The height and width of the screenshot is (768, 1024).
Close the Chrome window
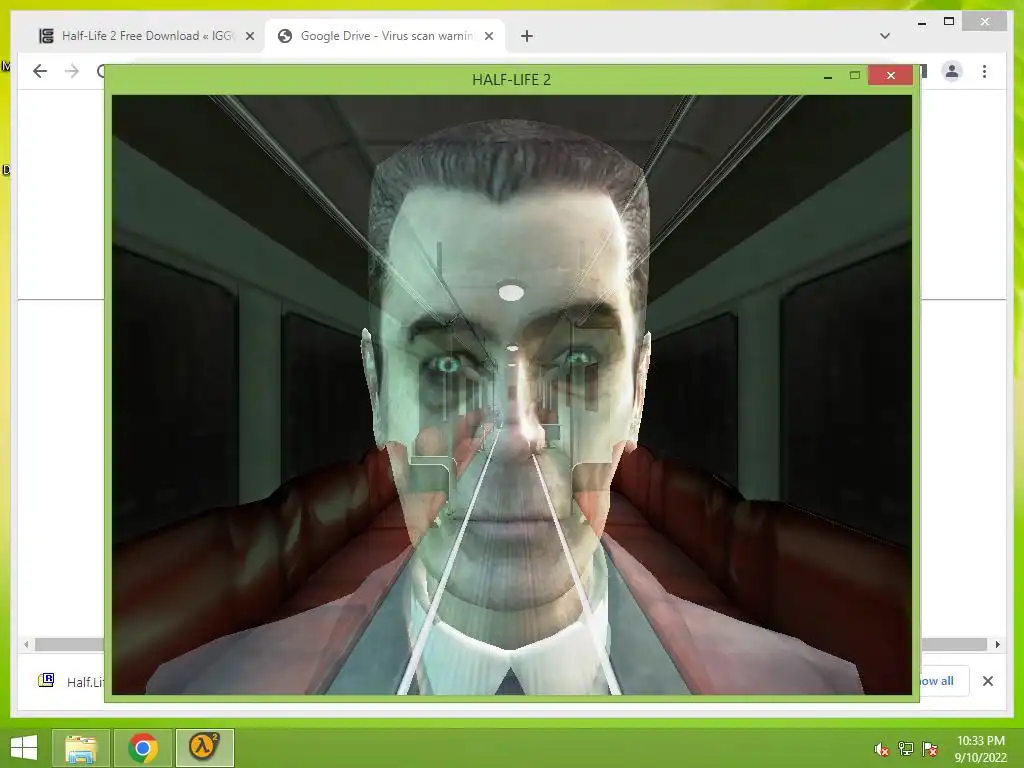tap(985, 22)
